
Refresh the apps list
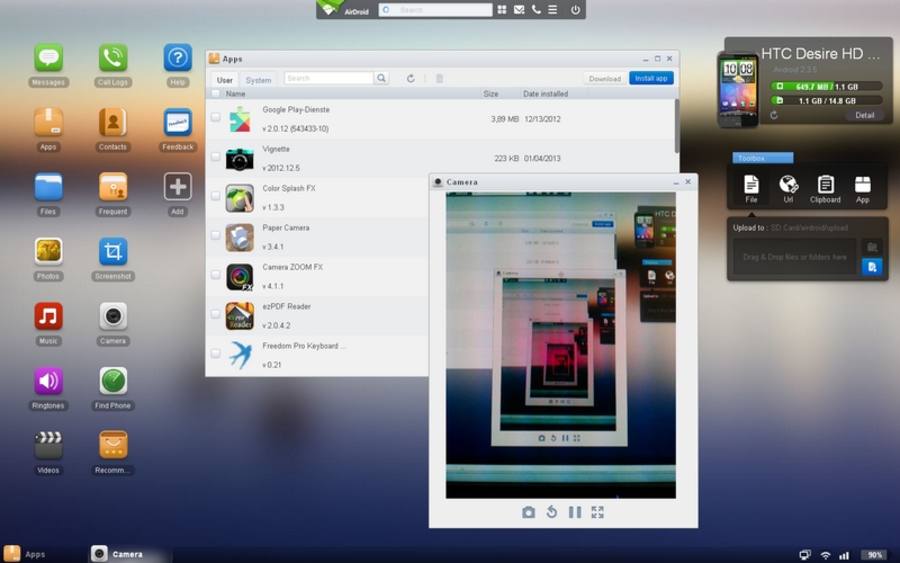[x=410, y=79]
